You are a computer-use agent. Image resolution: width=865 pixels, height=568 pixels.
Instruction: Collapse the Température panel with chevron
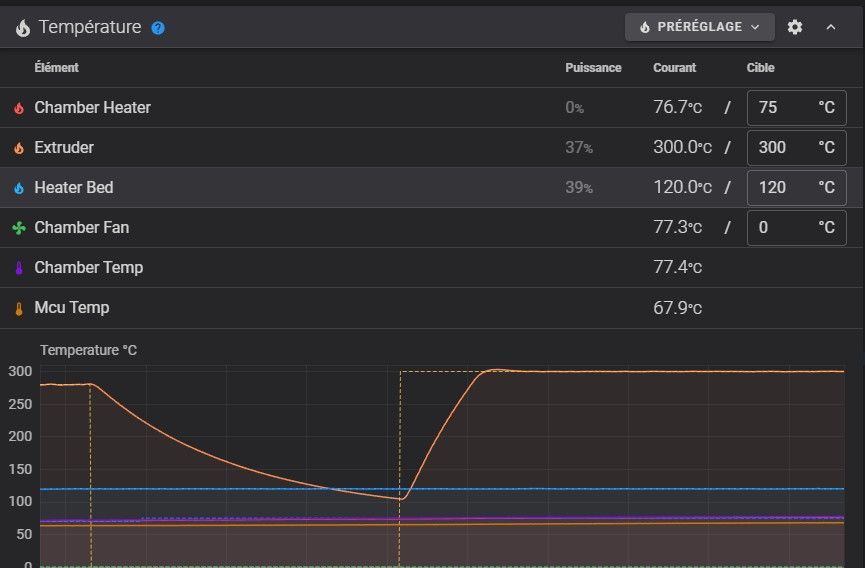831,27
